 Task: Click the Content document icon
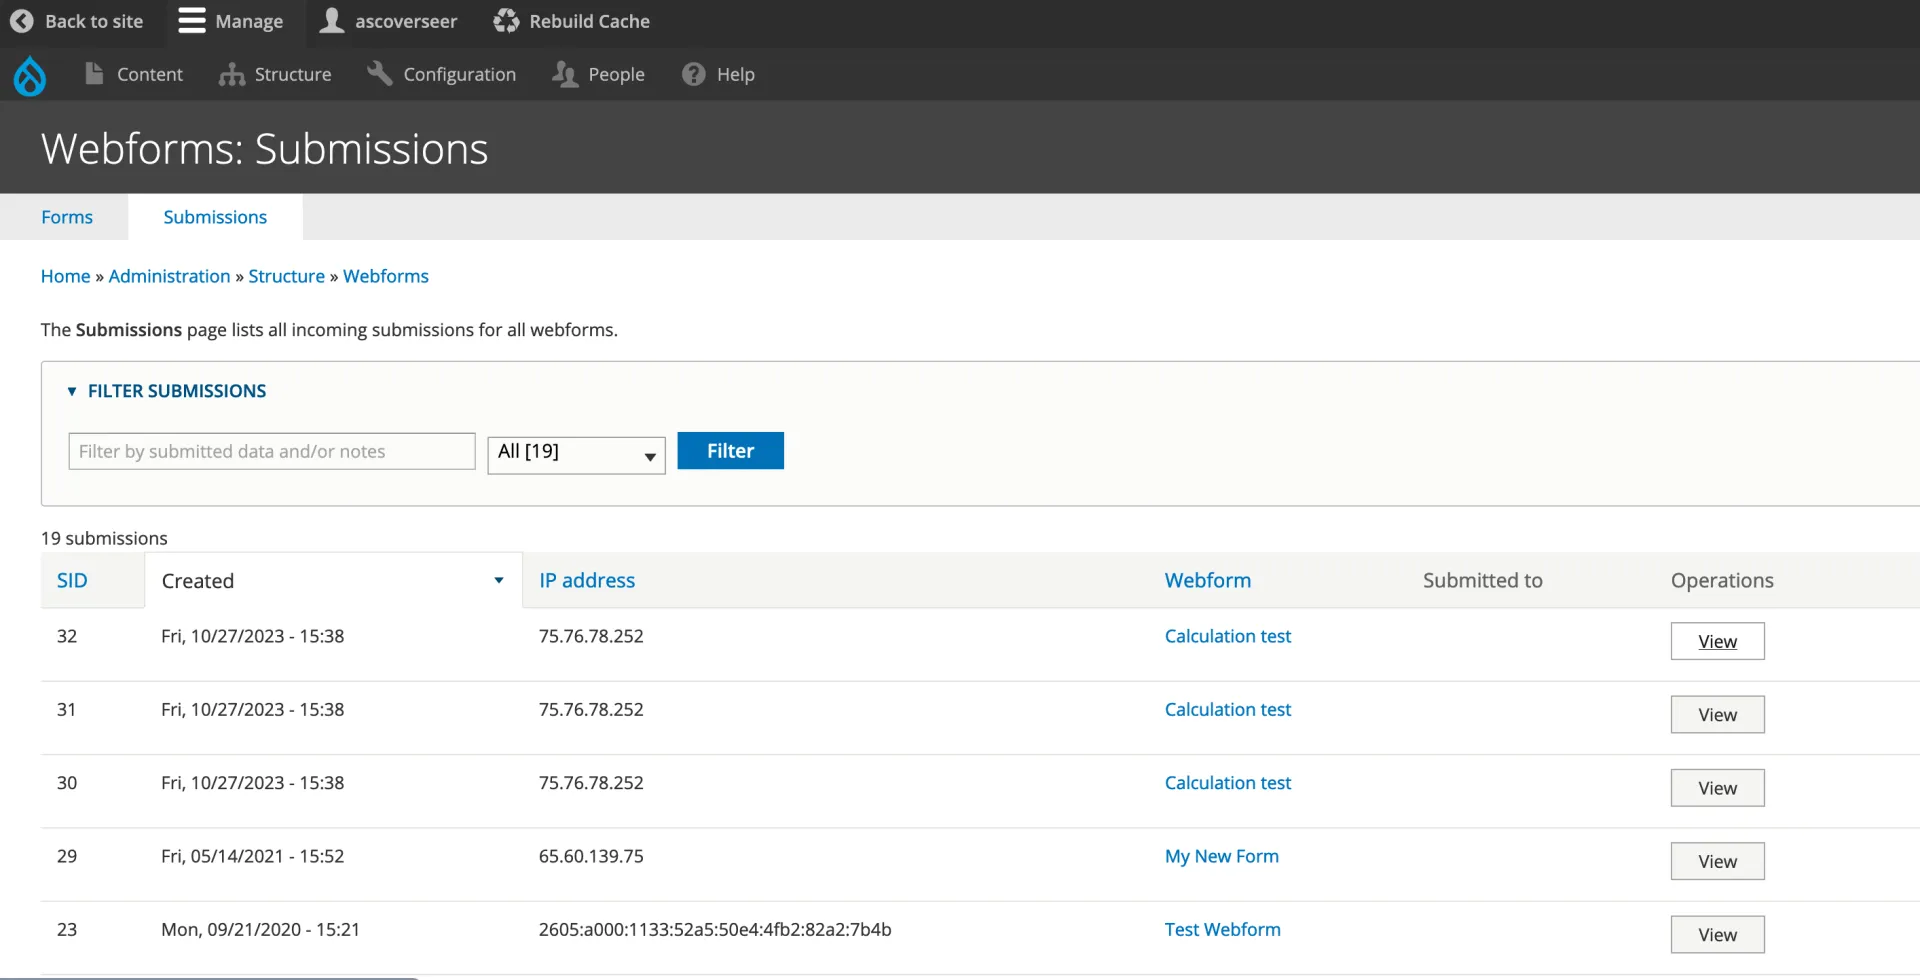(x=94, y=73)
